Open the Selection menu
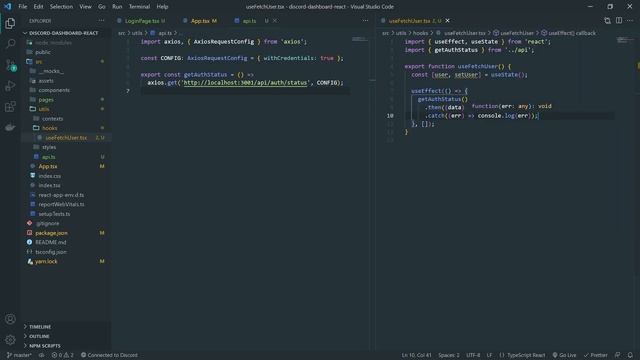Viewport: 640px width, 360px height. 61,7
